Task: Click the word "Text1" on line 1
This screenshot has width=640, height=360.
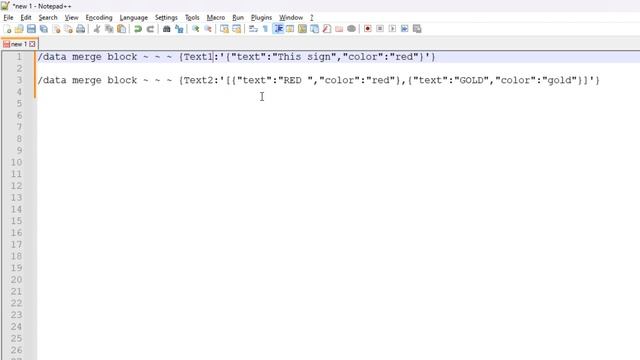Action: (x=198, y=57)
